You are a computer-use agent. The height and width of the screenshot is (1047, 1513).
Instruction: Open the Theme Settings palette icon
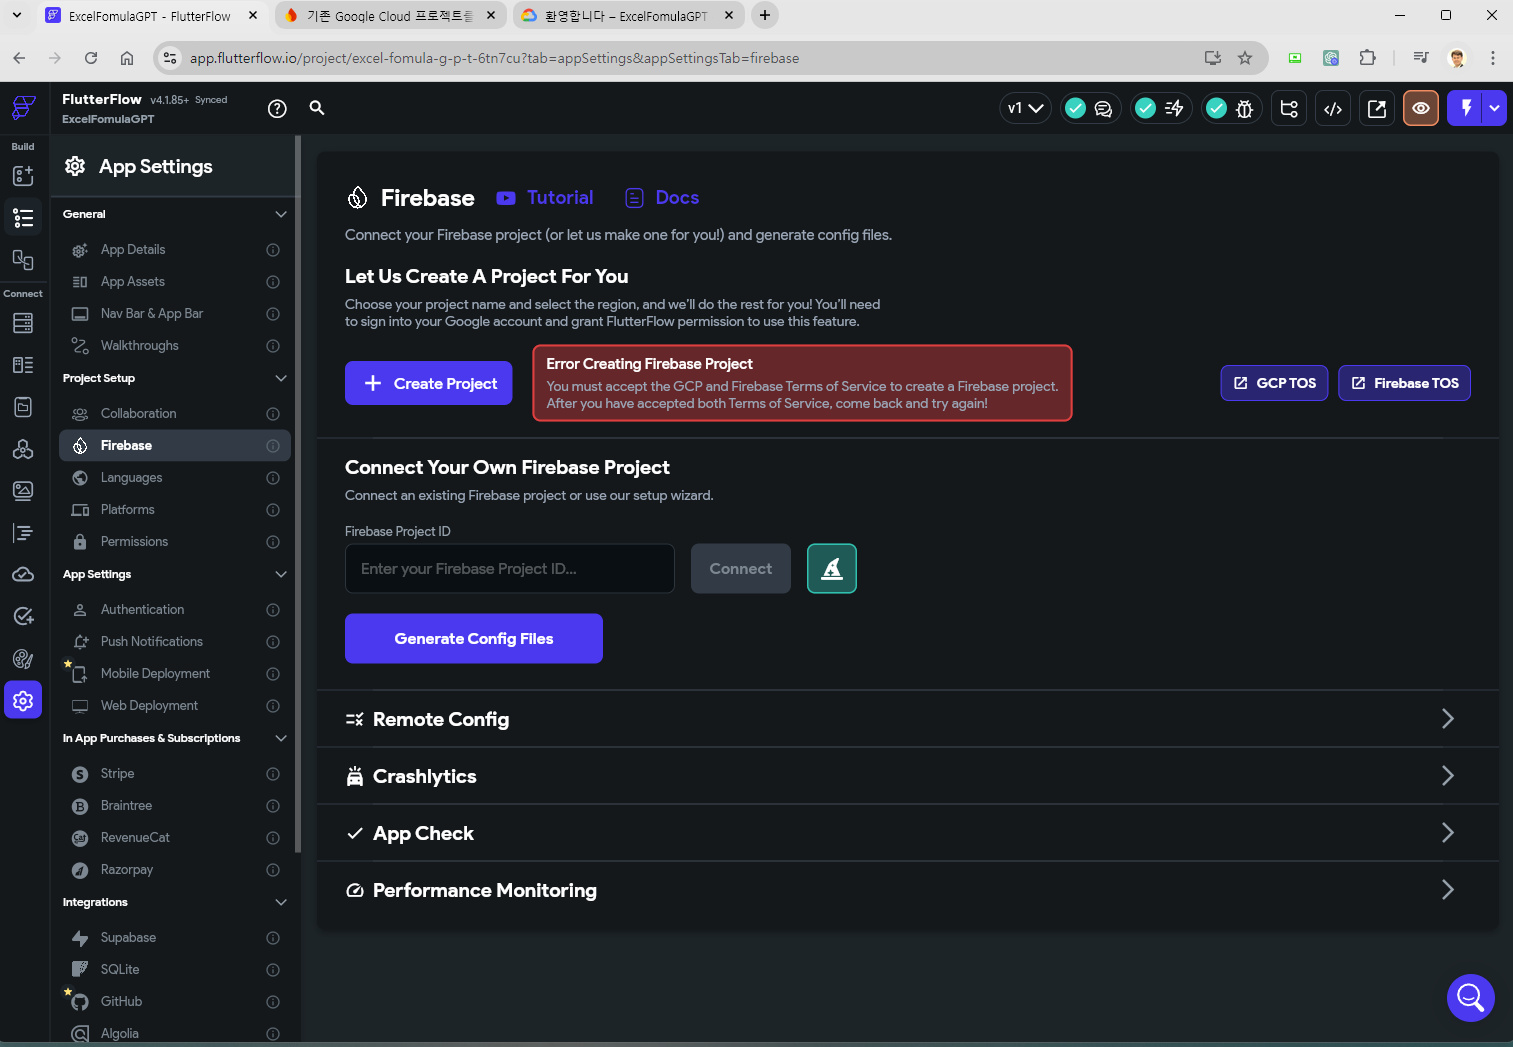(x=23, y=659)
